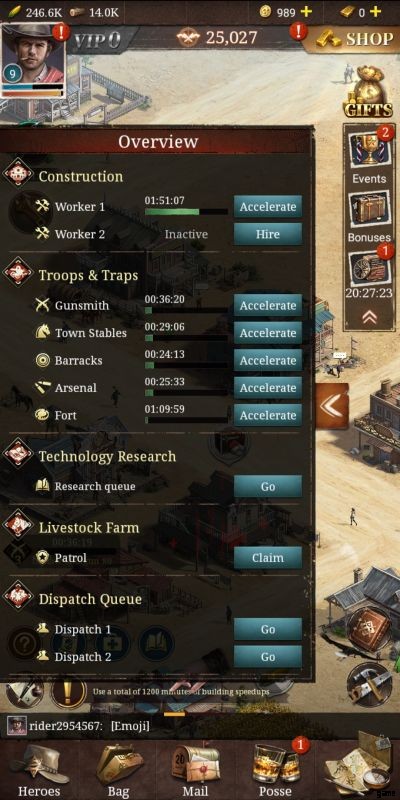Collapse the Overview panel with left chevron
The image size is (400, 800).
tap(332, 406)
